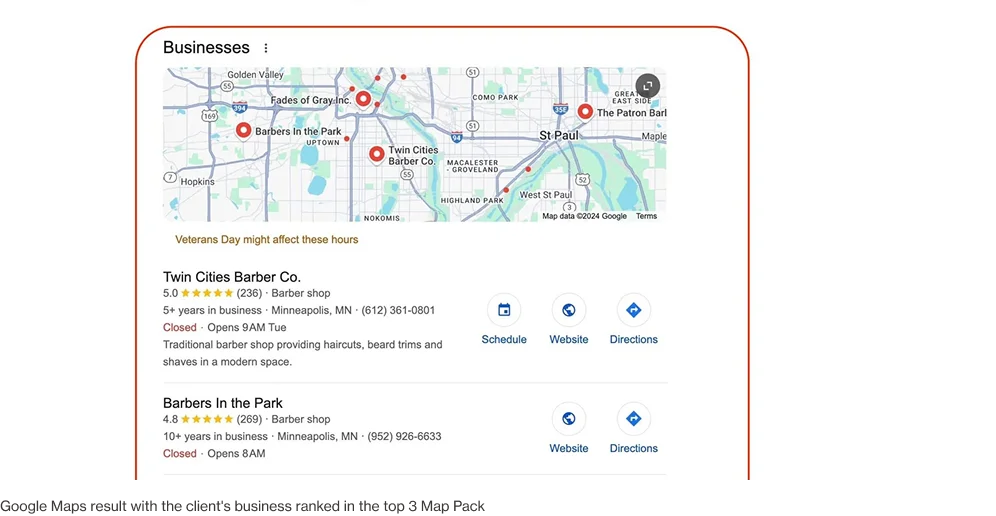Screen dimensions: 996x516
Task: Click the Hopkins label on map
Action: (x=198, y=182)
